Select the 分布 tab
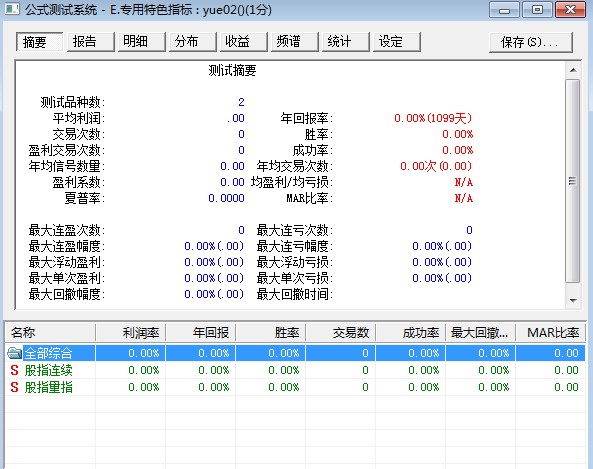Image resolution: width=593 pixels, height=469 pixels. pyautogui.click(x=193, y=42)
